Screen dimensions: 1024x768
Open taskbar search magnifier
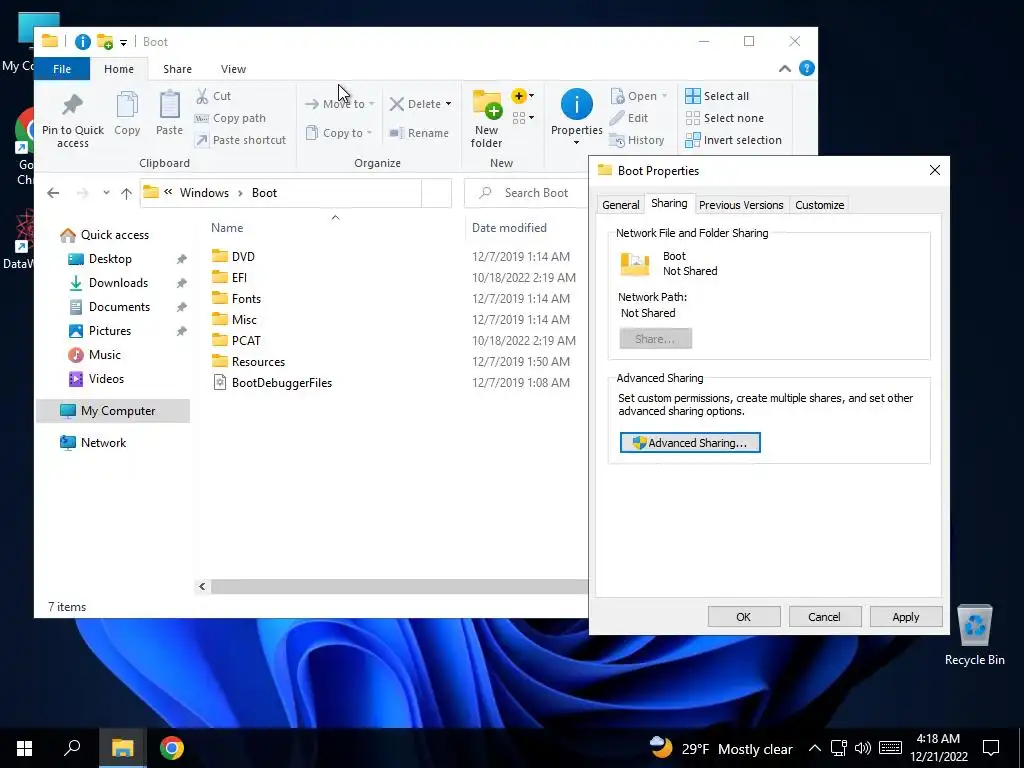[x=72, y=748]
